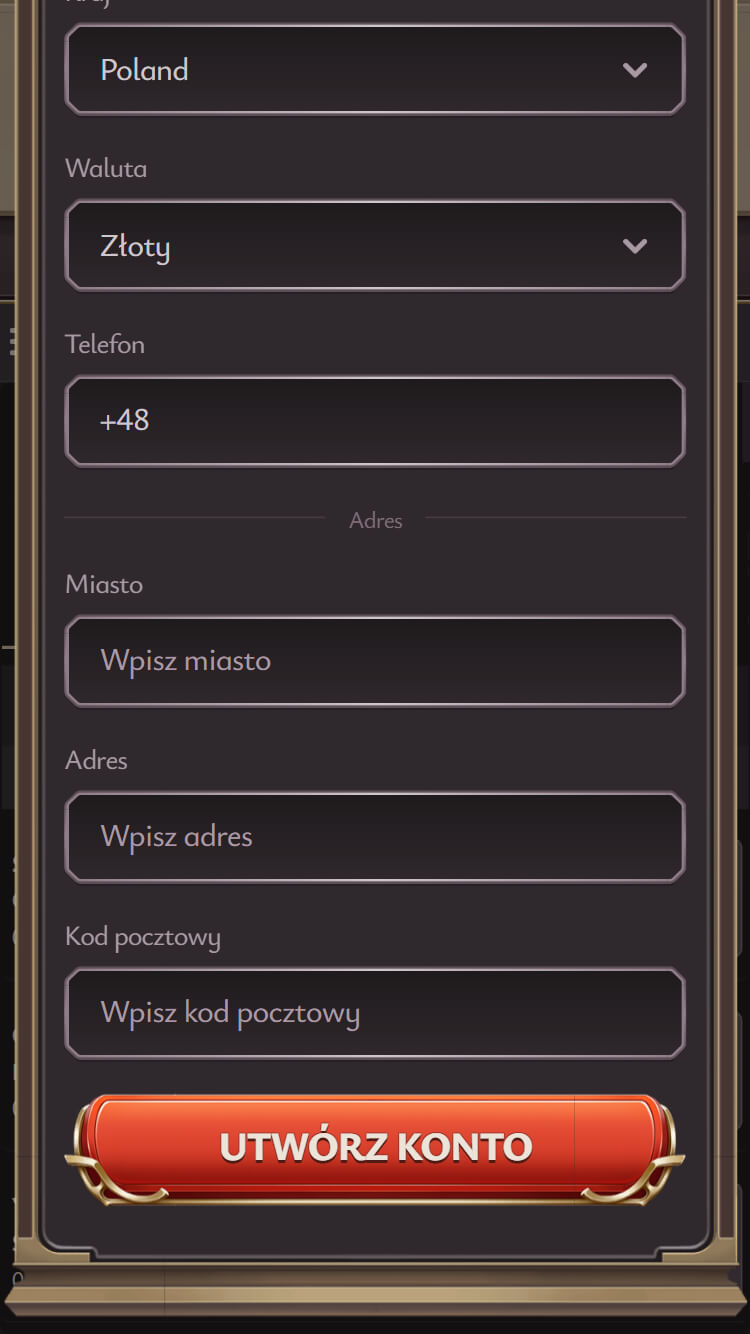Click the partly hidden menu icon behind dialog

[13, 342]
